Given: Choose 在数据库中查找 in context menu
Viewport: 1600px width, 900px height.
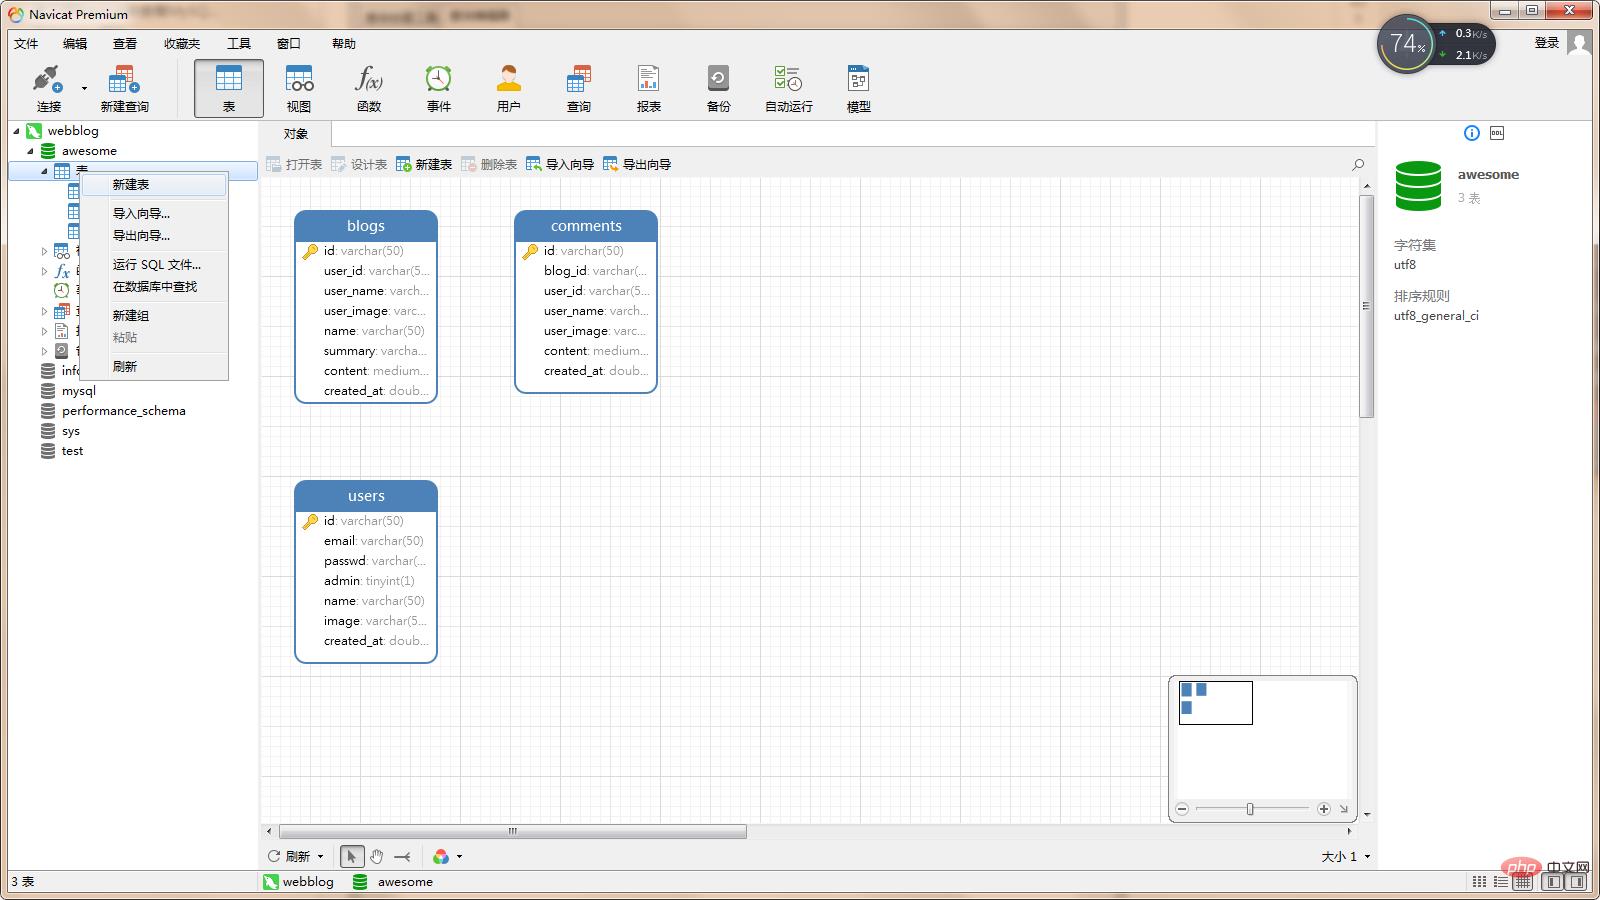Looking at the screenshot, I should tap(153, 287).
